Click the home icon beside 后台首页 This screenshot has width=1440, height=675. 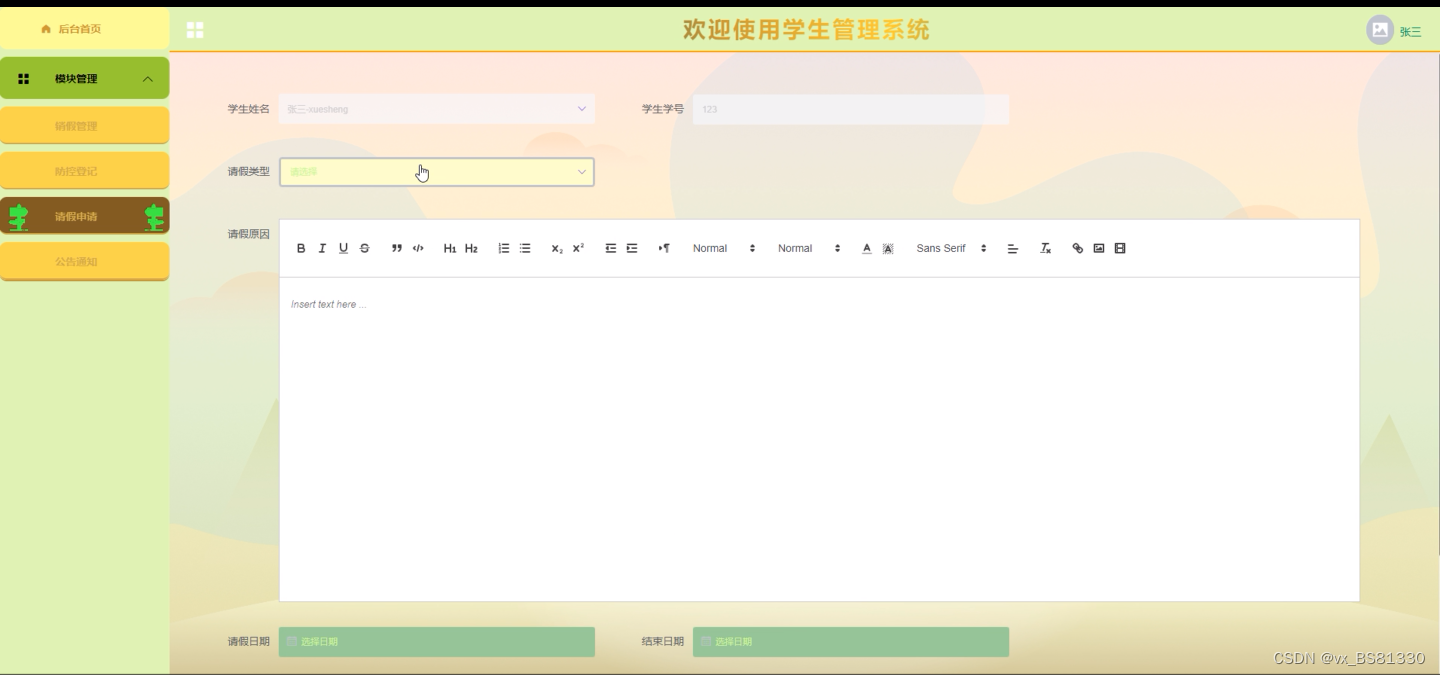pyautogui.click(x=46, y=29)
